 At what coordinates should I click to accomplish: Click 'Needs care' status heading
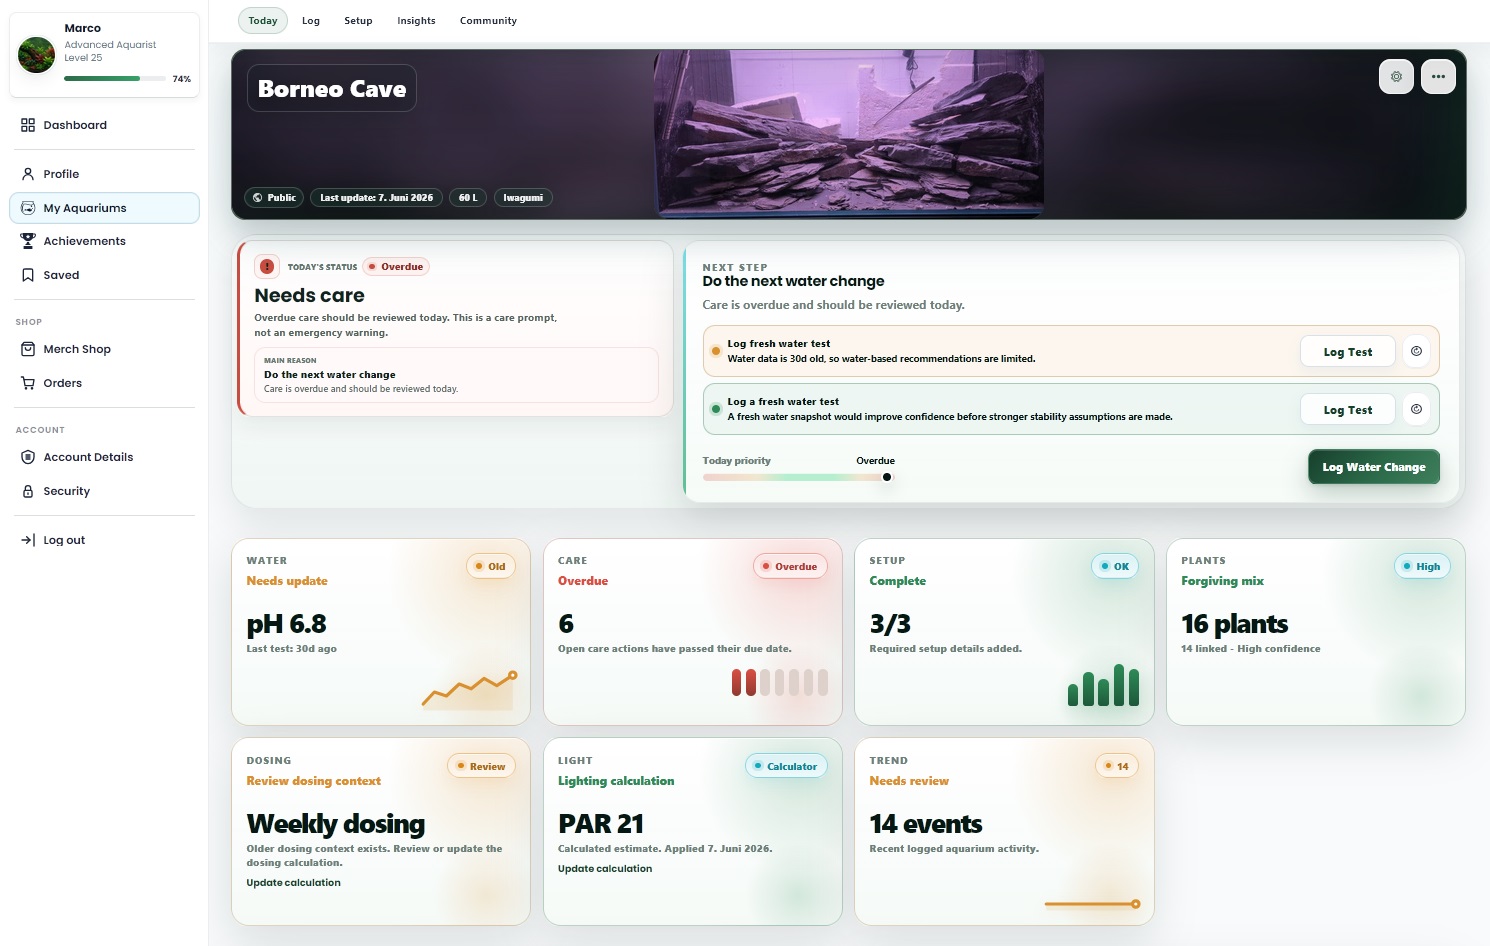tap(309, 296)
